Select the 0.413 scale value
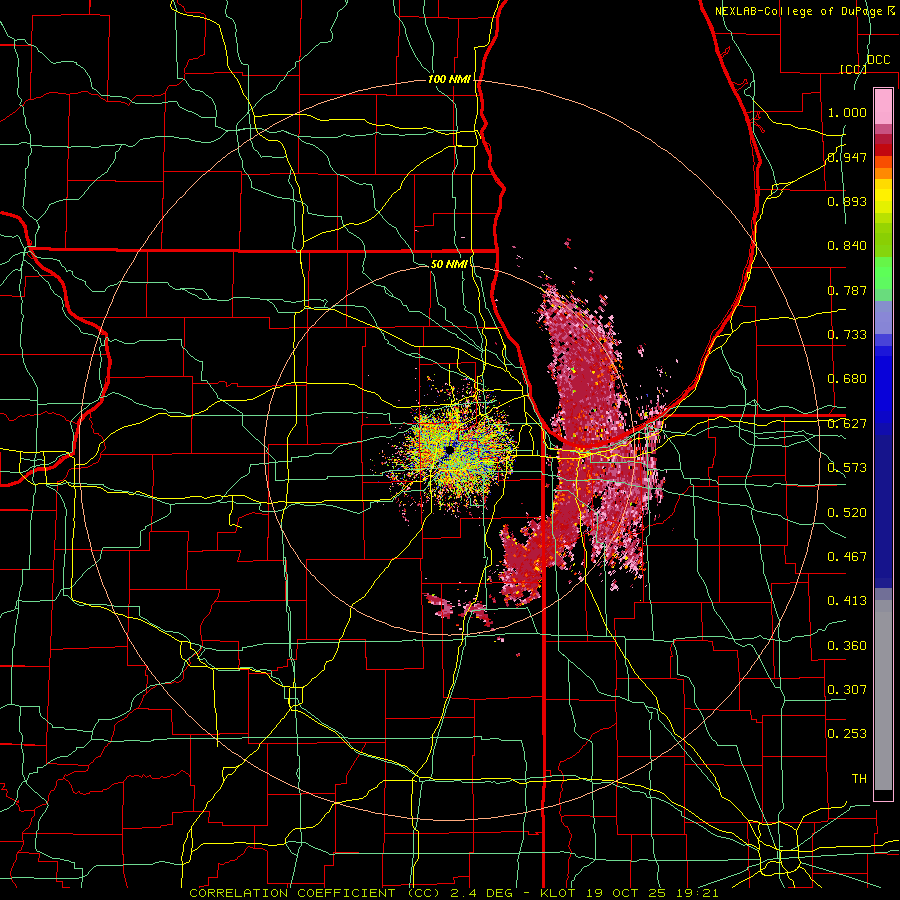 pos(847,601)
